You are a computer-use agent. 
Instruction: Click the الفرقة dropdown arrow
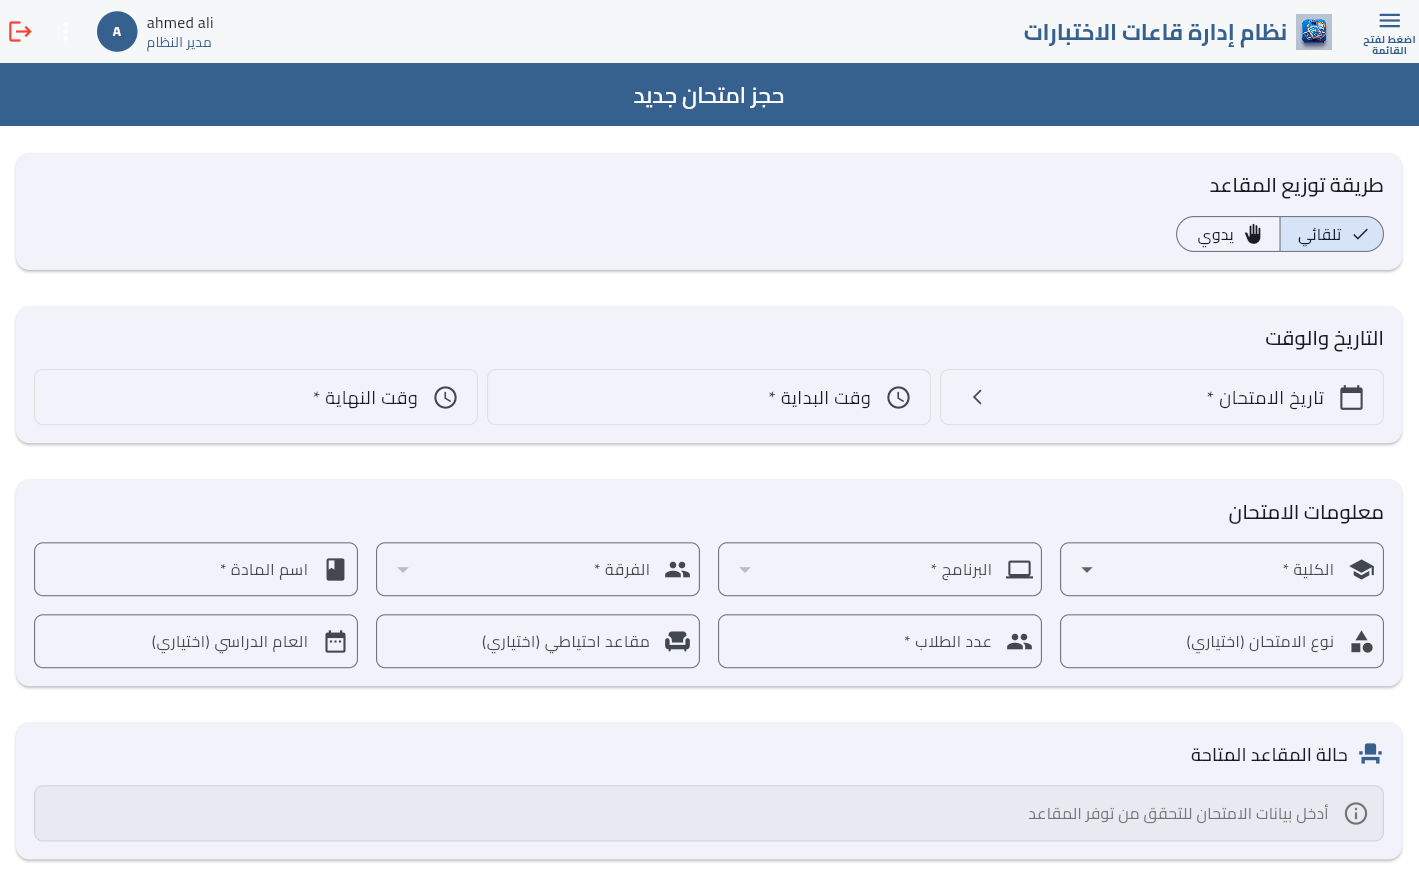pos(403,570)
